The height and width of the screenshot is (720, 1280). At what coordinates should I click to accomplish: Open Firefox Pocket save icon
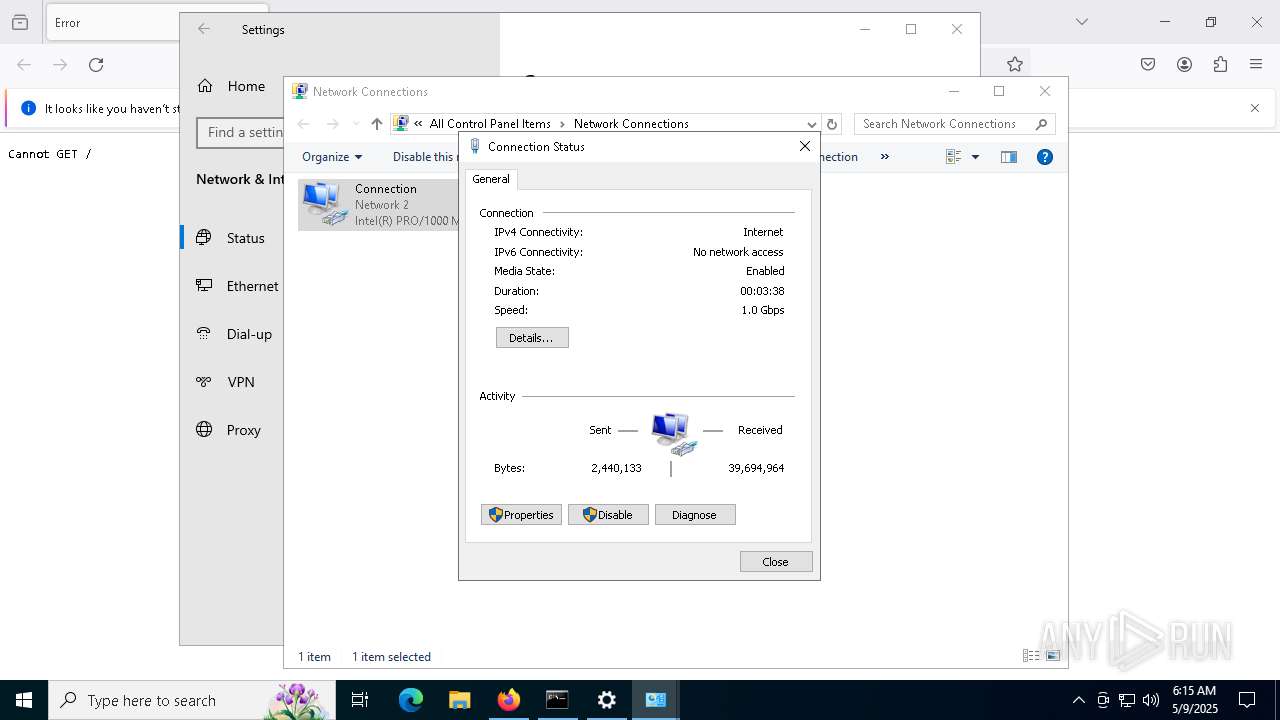tap(1148, 65)
